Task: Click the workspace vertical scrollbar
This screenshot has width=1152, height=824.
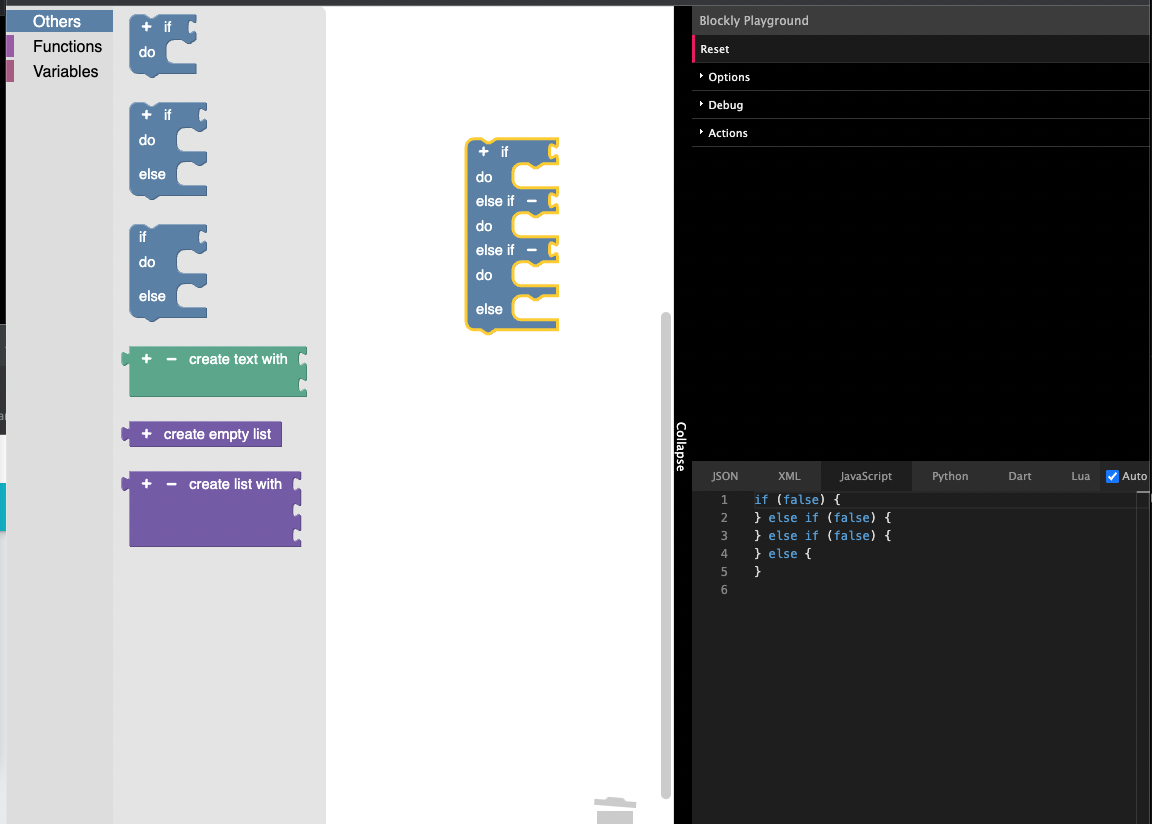Action: 666,555
